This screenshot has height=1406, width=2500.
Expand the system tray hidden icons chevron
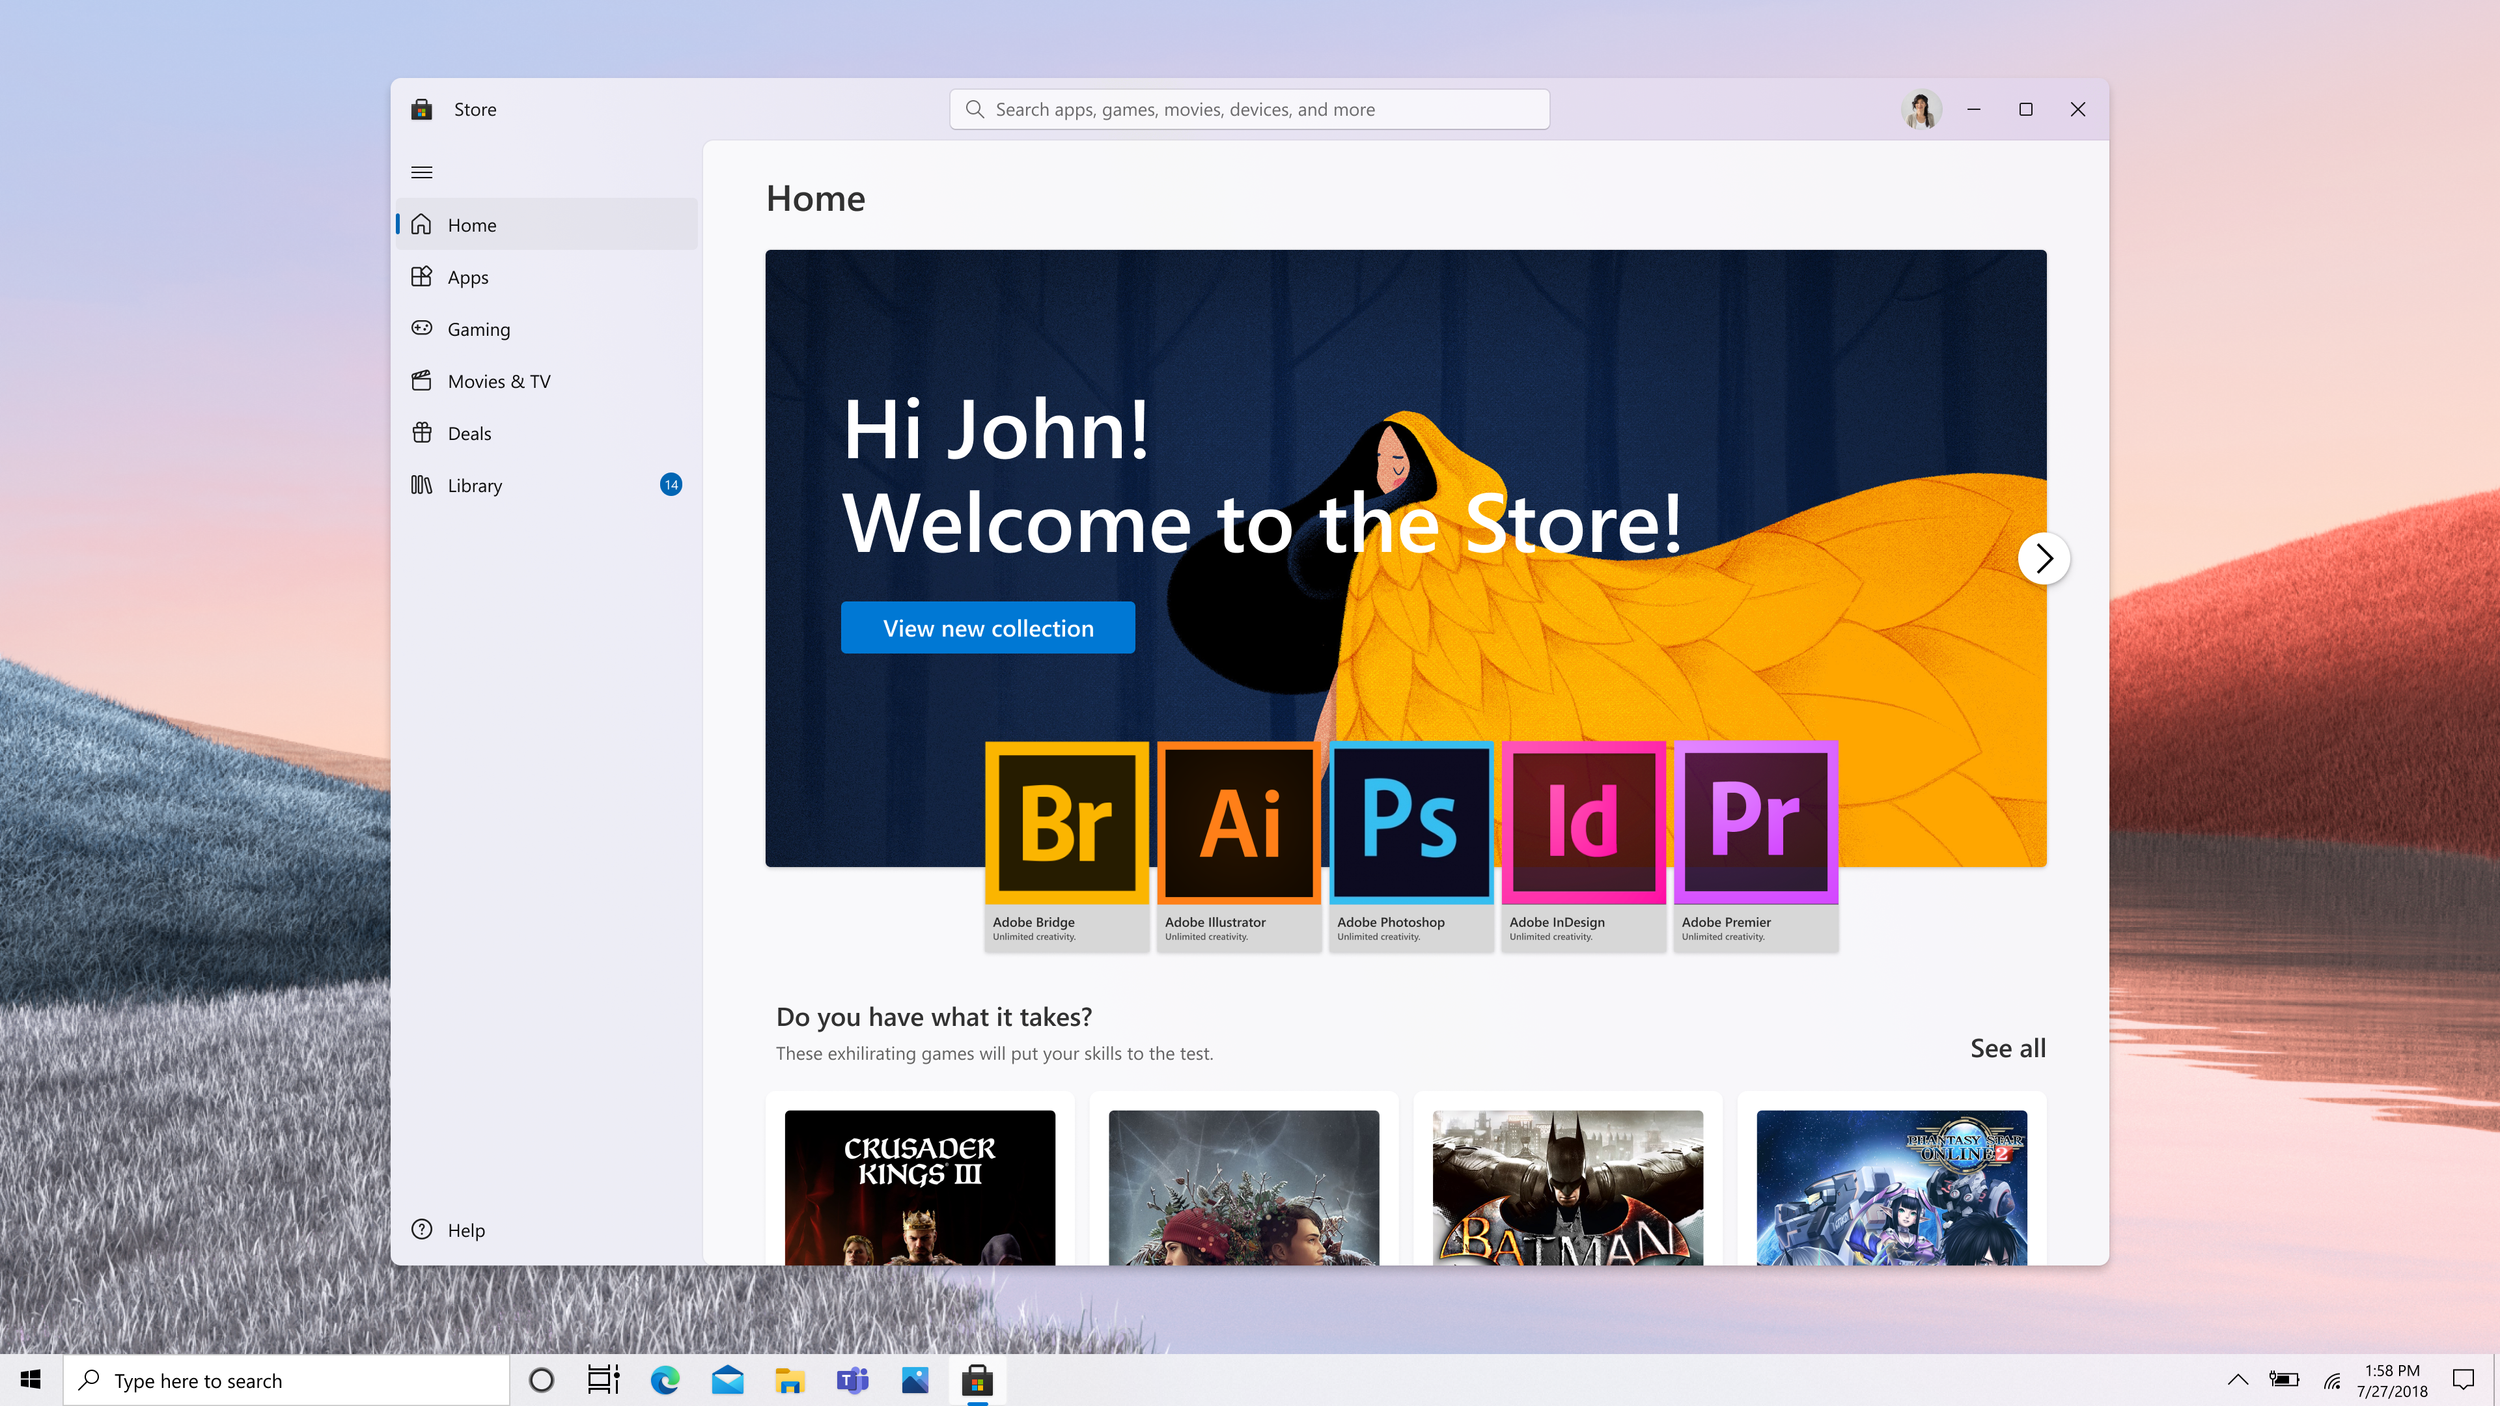(x=2238, y=1381)
